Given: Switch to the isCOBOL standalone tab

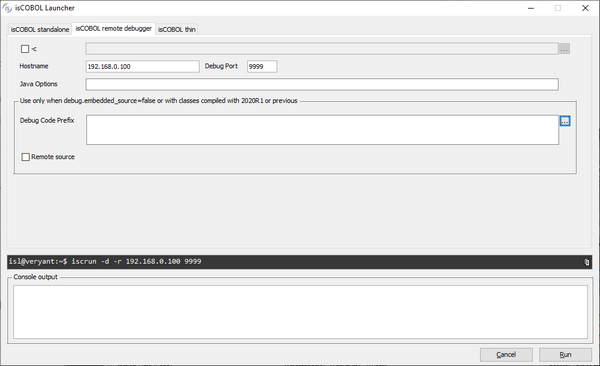Looking at the screenshot, I should pyautogui.click(x=40, y=29).
